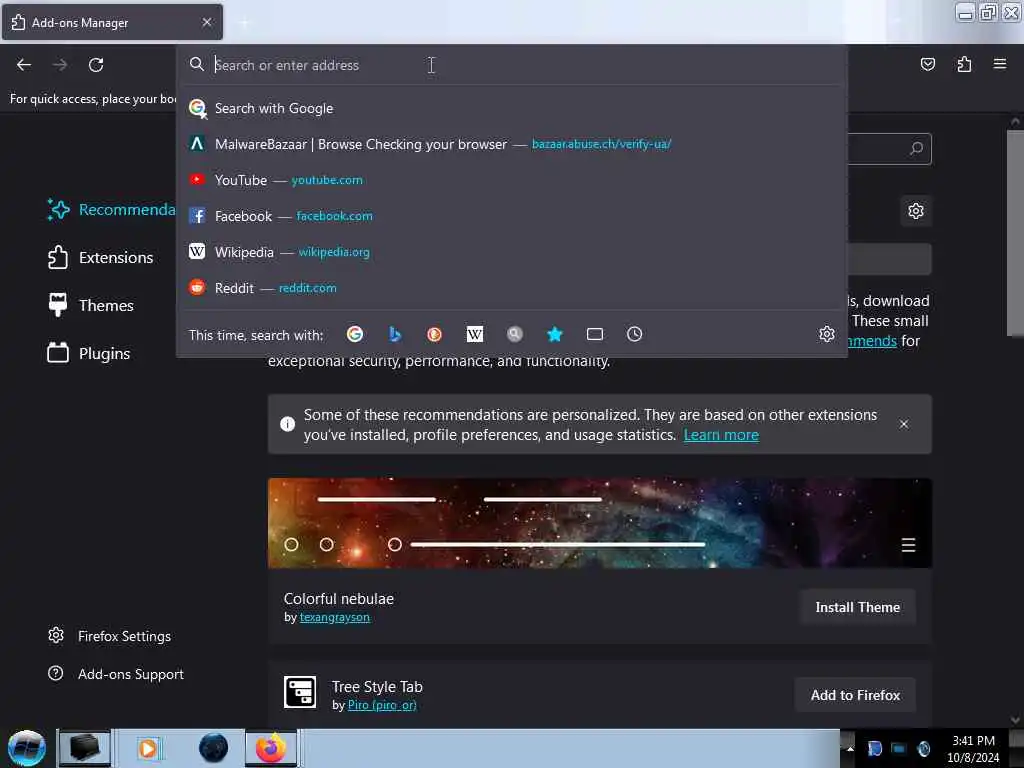Open author Piro (piro_or) link
The width and height of the screenshot is (1024, 768).
tap(382, 705)
